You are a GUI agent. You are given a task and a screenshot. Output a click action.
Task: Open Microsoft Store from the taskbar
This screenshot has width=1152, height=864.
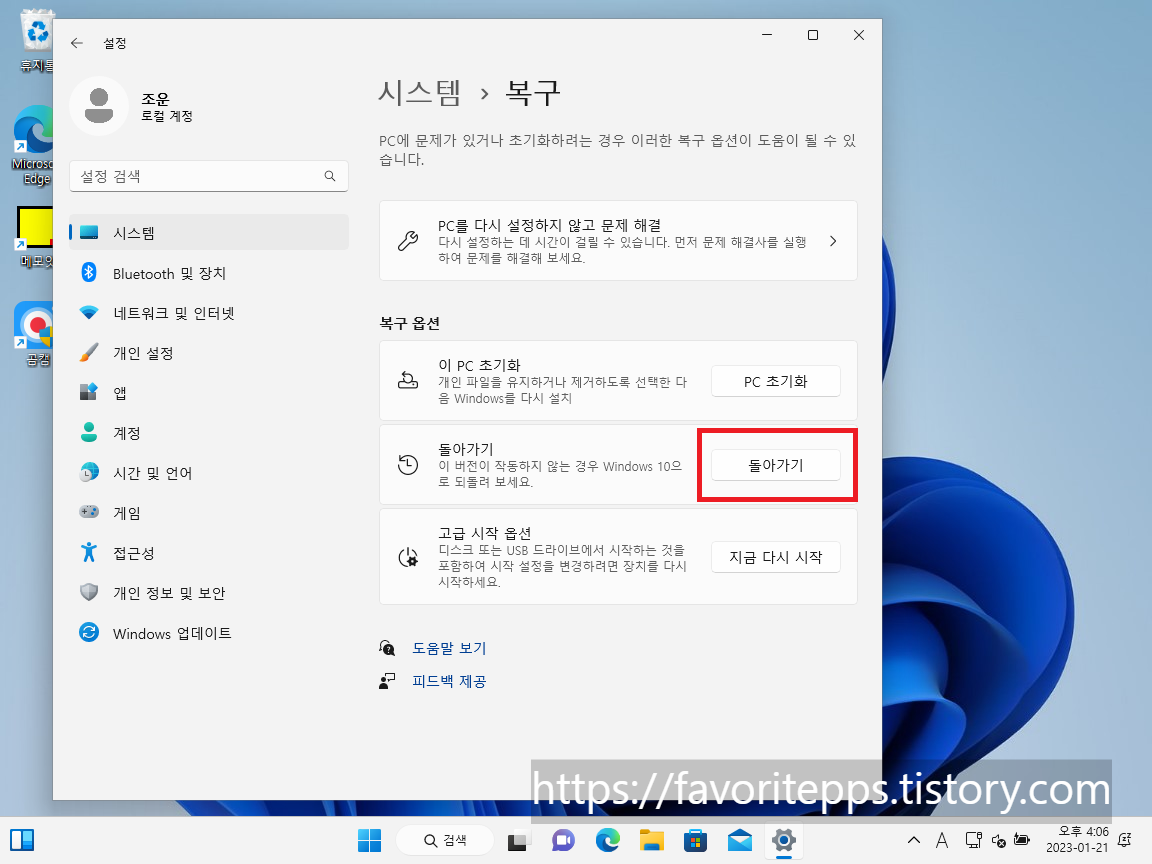[695, 840]
